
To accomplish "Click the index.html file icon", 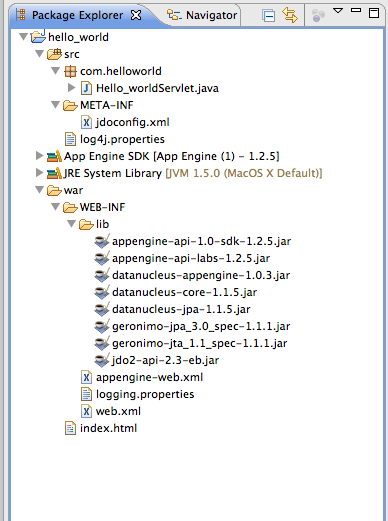I will pos(70,428).
